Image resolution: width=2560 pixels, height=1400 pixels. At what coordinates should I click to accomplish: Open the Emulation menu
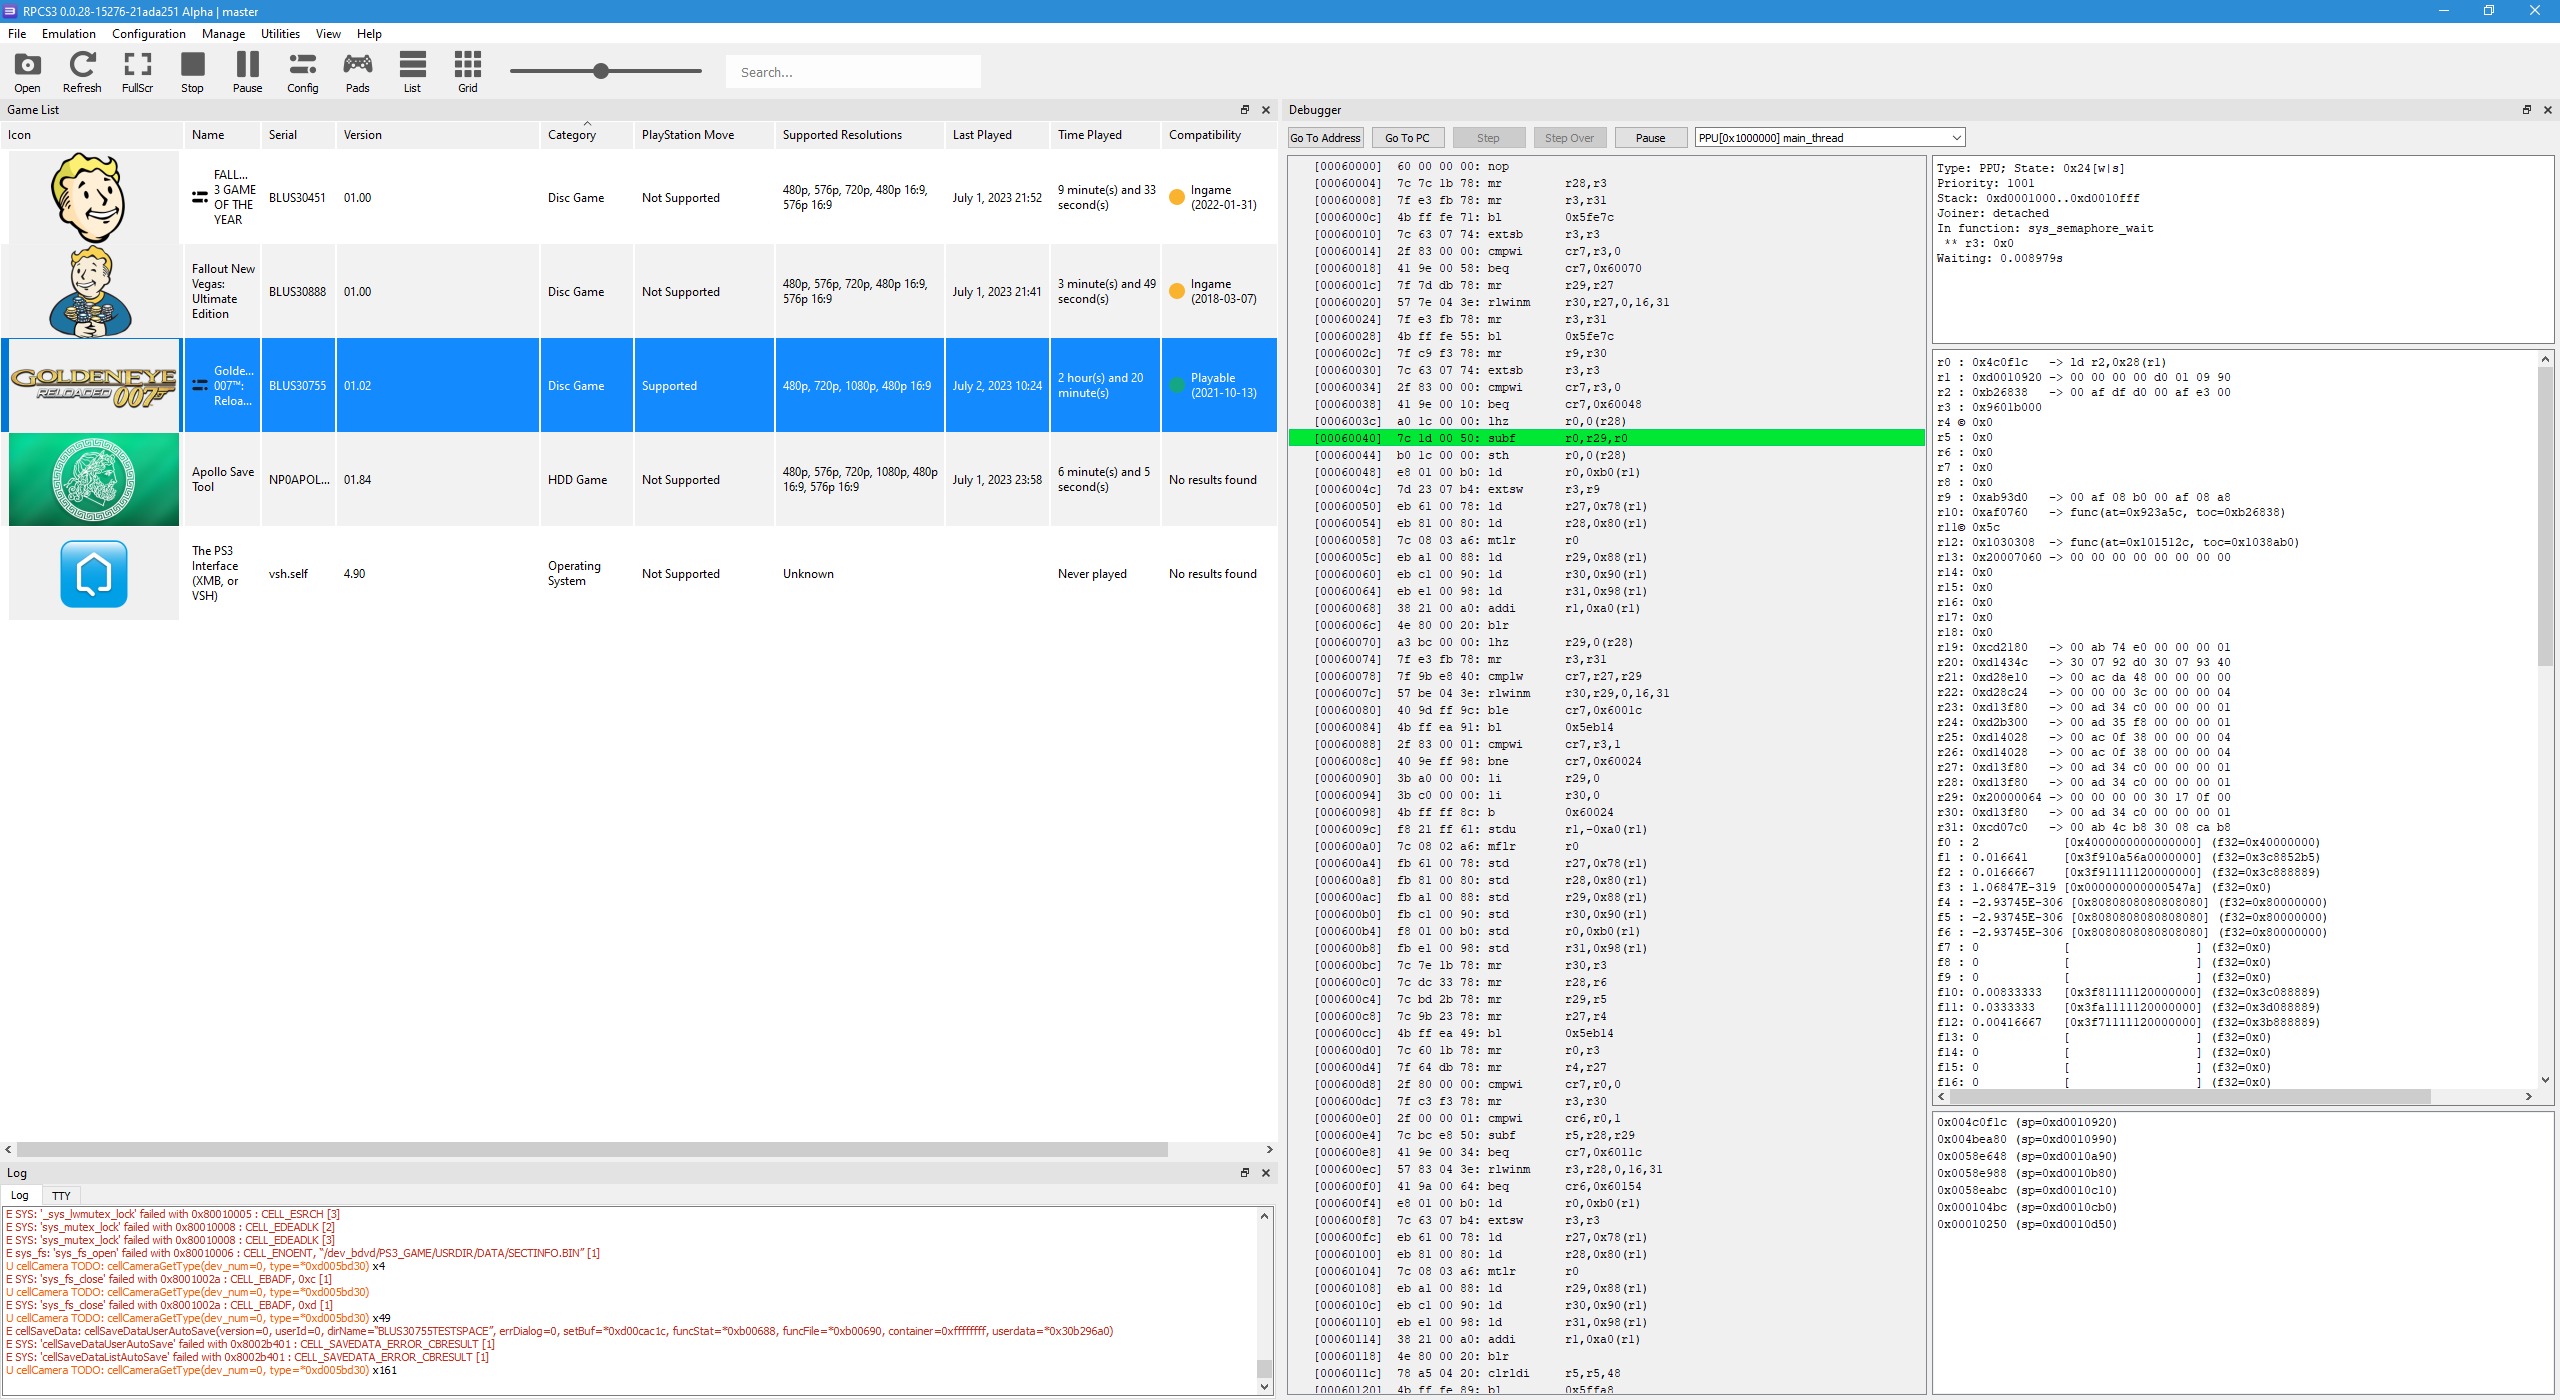coord(69,34)
